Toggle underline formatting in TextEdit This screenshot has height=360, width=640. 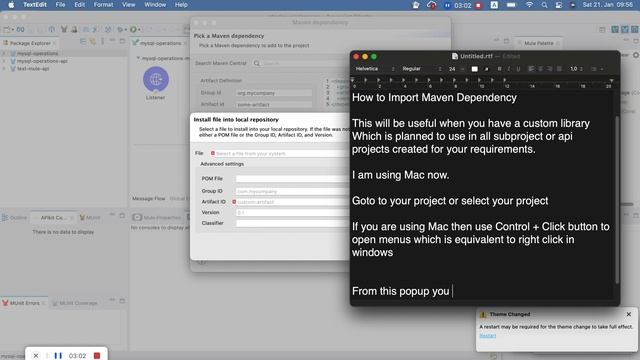(518, 69)
